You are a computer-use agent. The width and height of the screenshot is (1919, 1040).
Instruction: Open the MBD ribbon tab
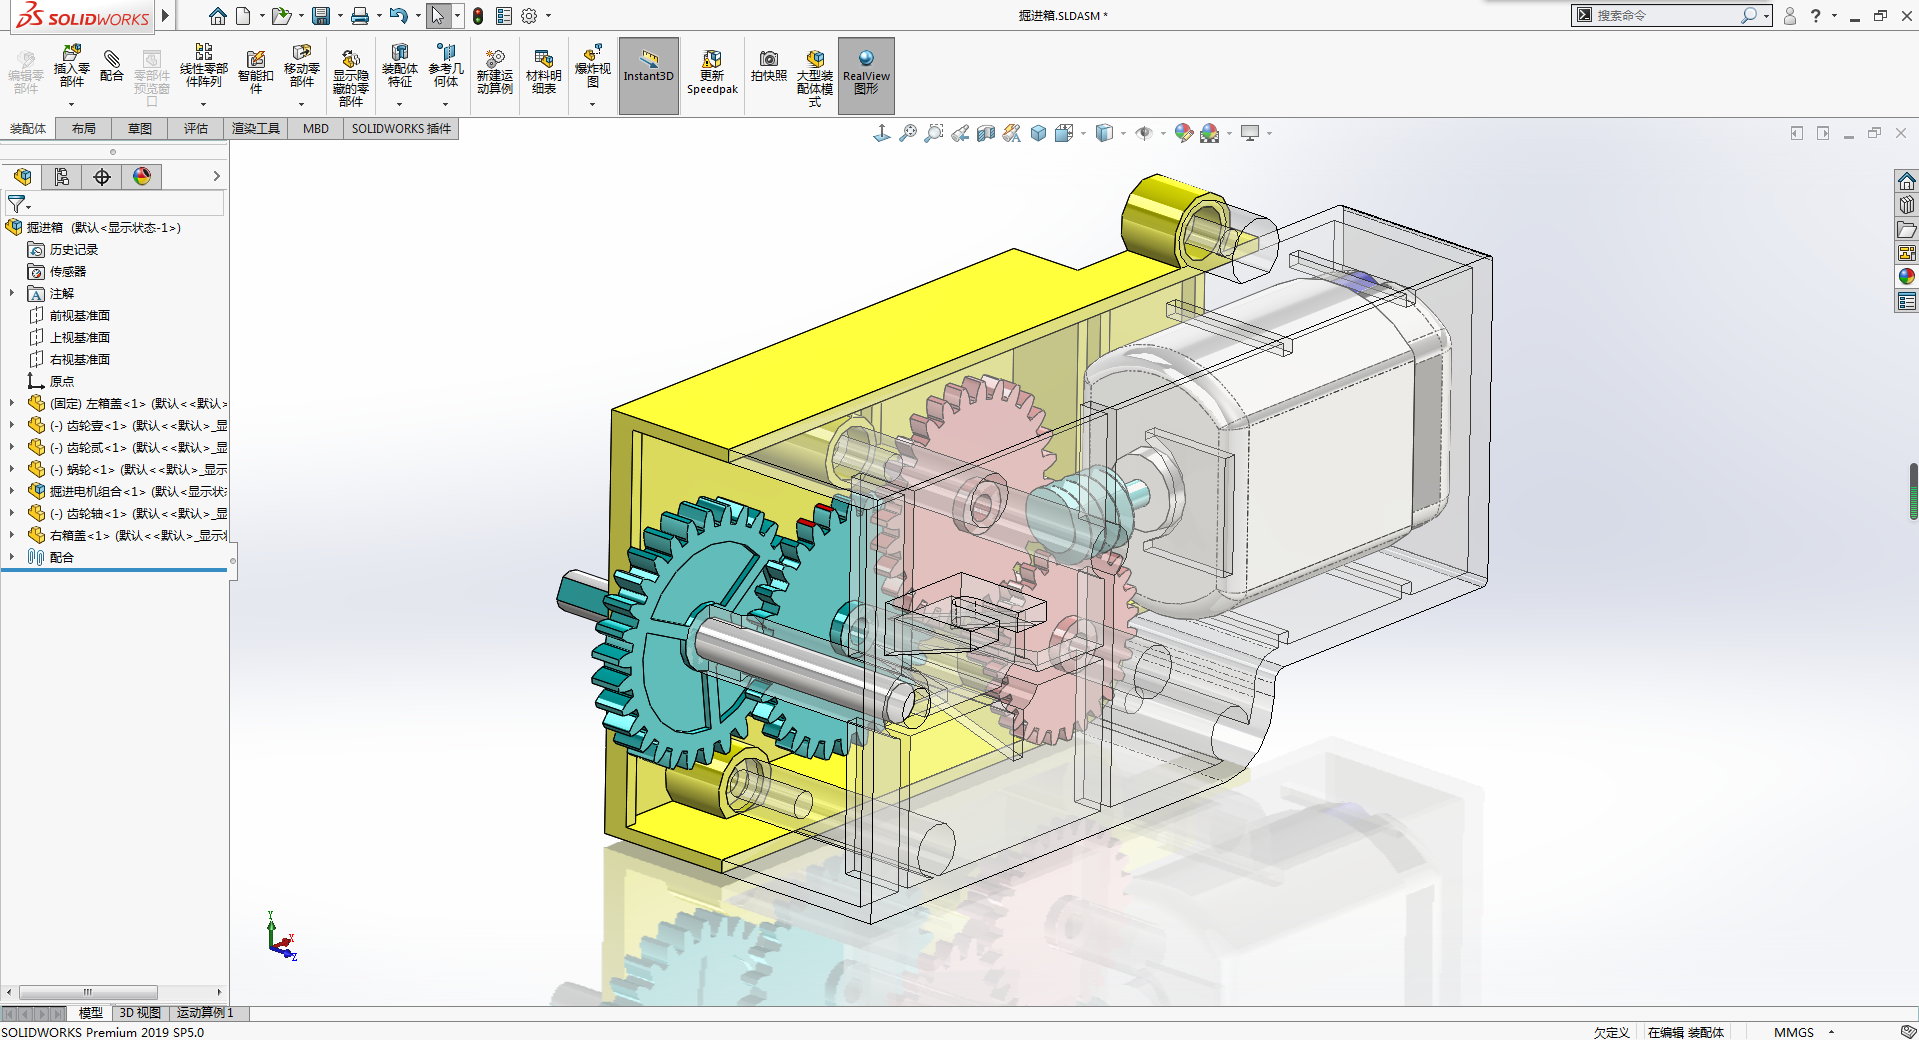click(316, 129)
